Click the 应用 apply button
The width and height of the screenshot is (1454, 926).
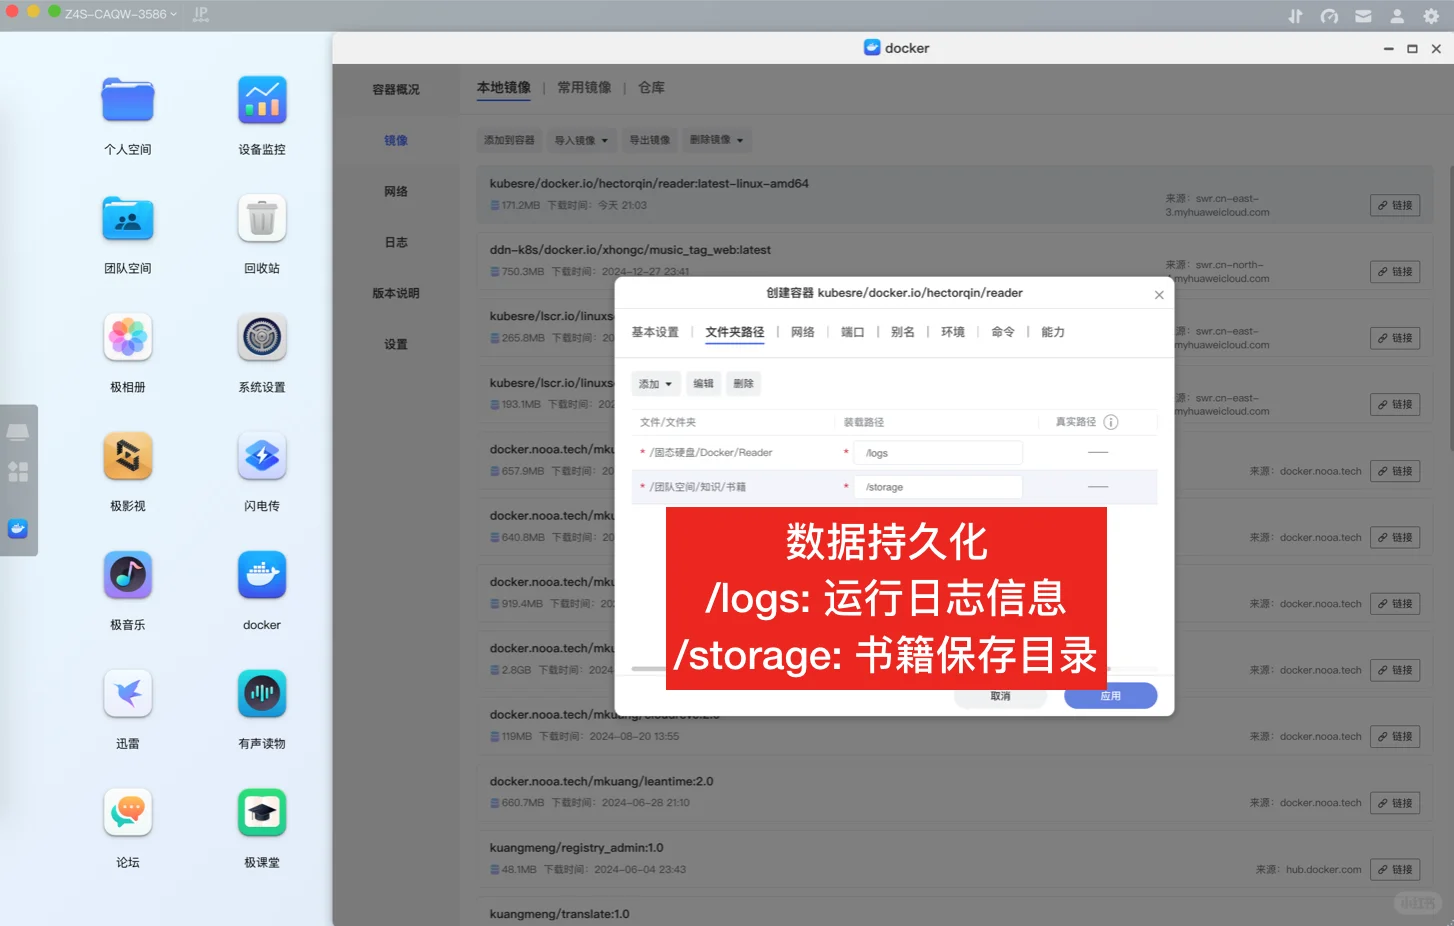click(x=1111, y=696)
